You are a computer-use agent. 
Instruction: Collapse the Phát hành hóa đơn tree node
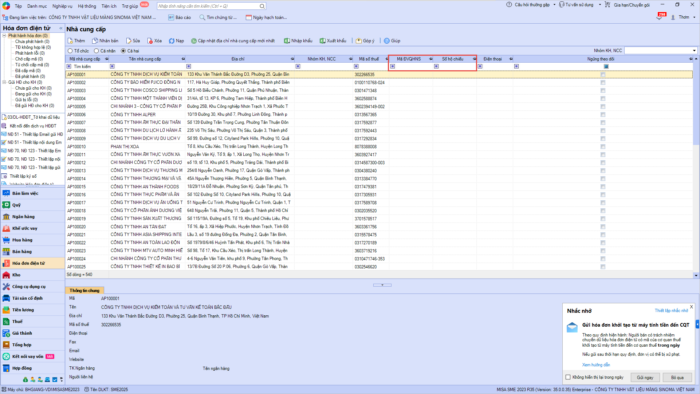tap(4, 36)
